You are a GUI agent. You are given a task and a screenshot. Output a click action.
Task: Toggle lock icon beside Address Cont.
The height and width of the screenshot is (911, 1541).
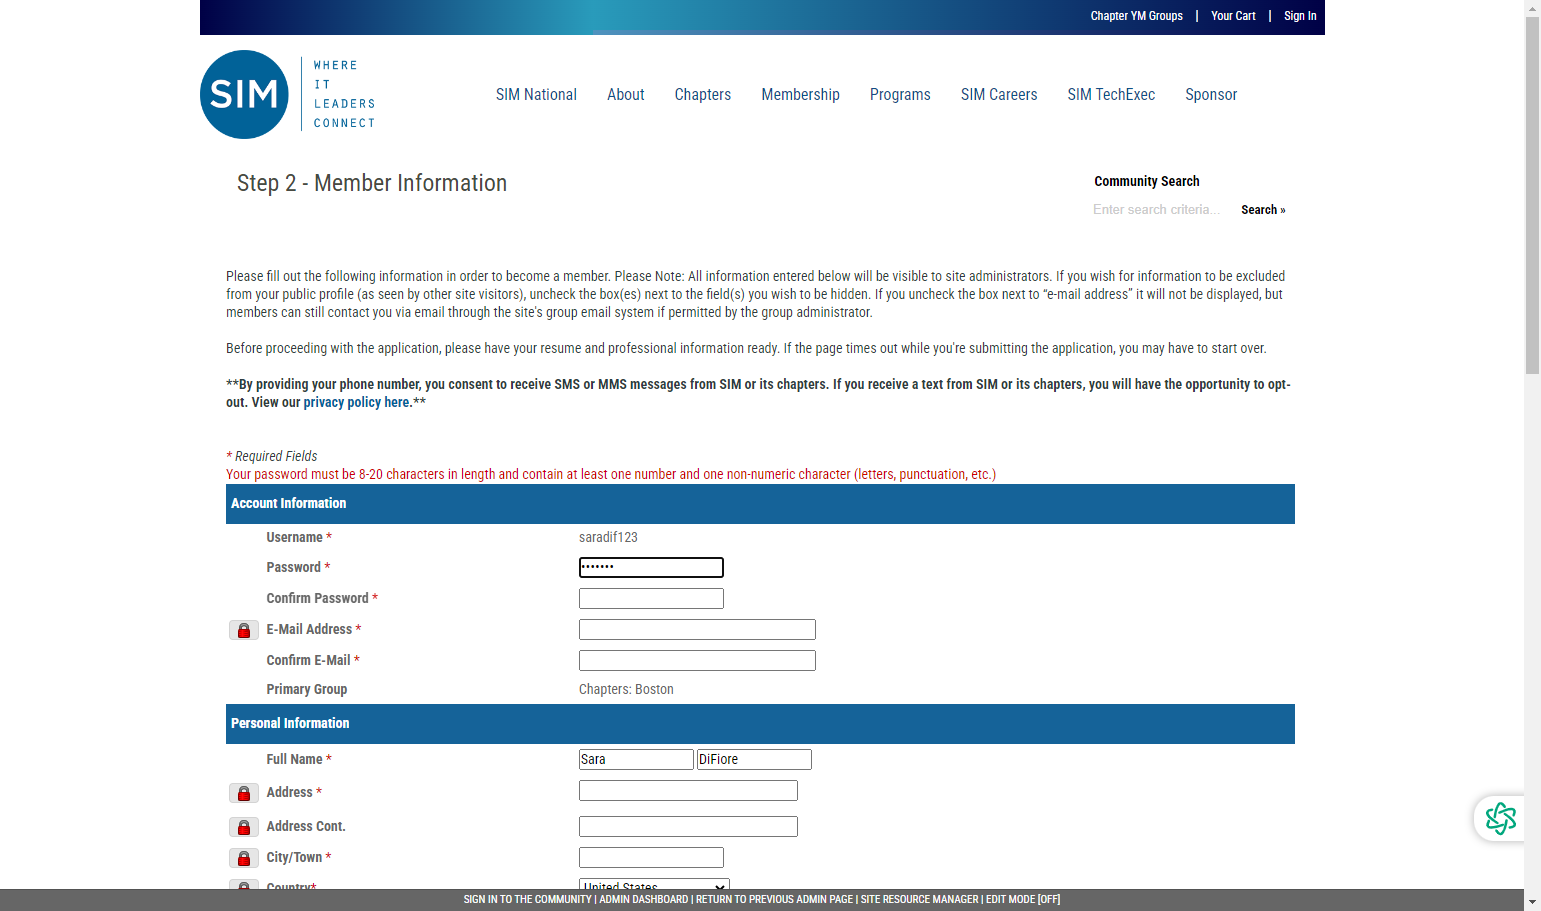(x=244, y=827)
